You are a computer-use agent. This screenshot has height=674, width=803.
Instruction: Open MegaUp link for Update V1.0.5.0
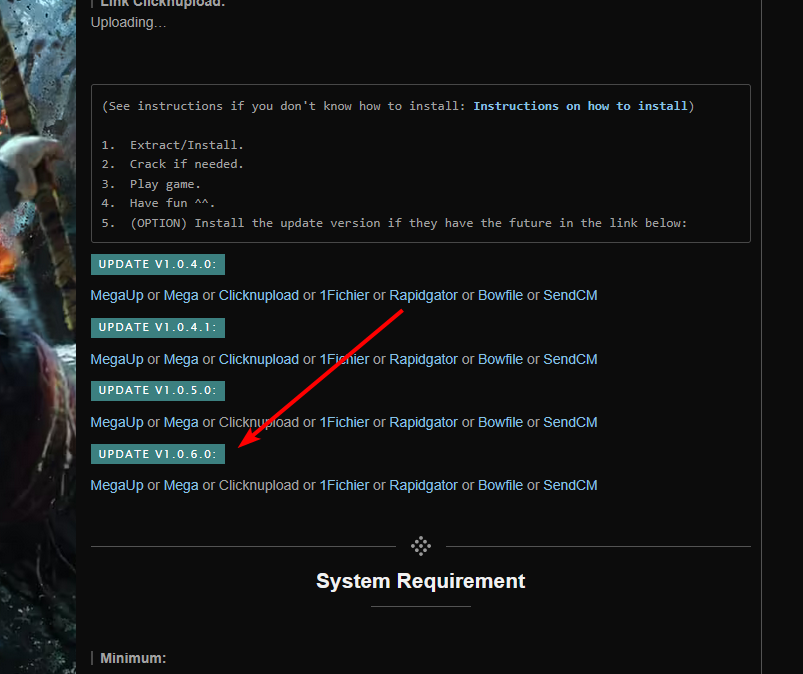117,422
